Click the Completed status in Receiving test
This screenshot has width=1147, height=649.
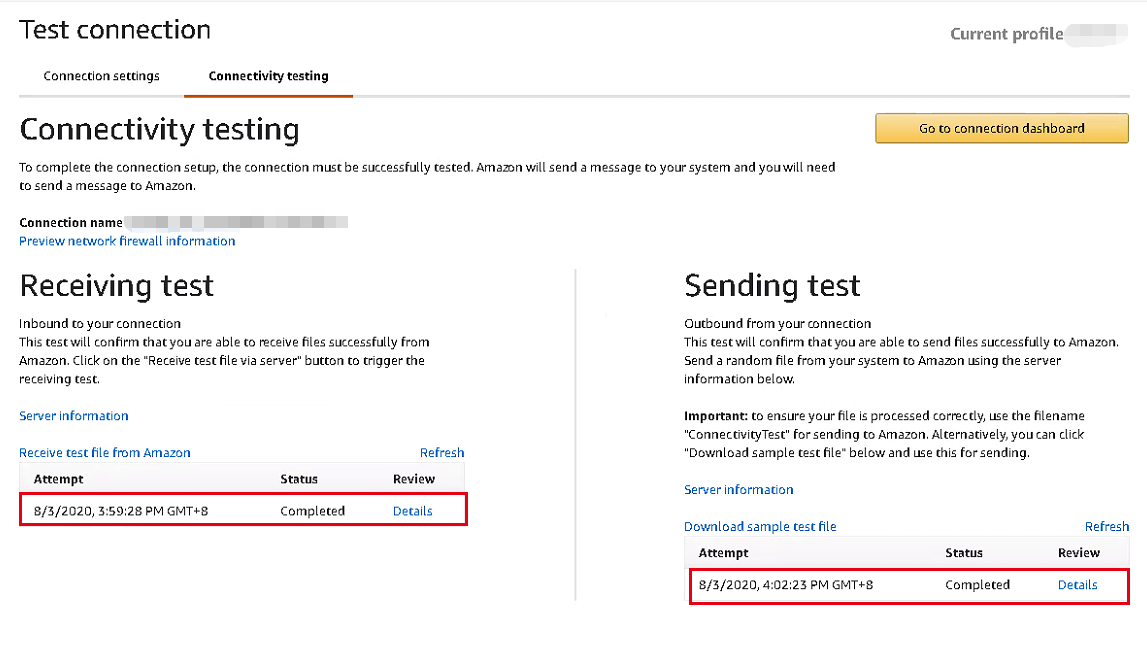[x=312, y=511]
